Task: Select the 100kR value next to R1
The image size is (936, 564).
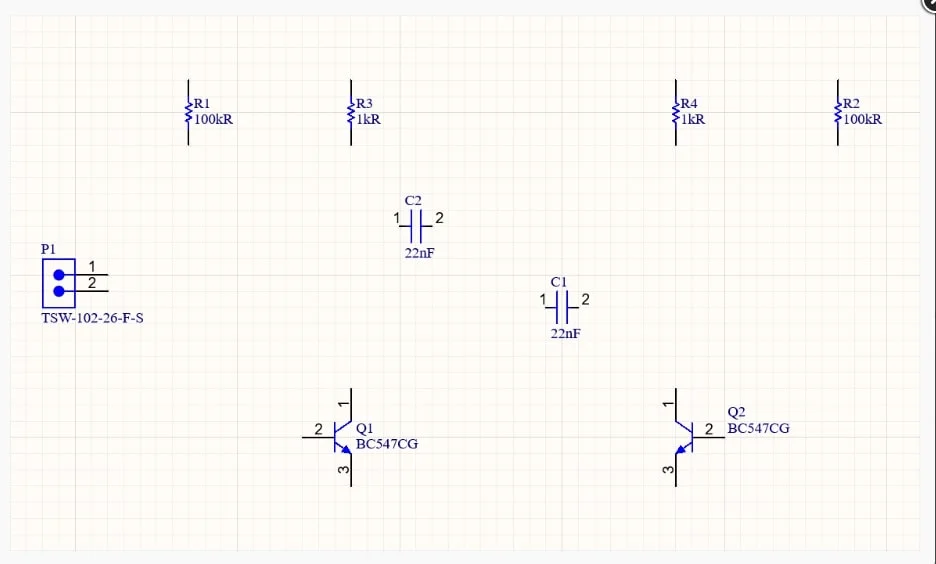Action: 214,119
